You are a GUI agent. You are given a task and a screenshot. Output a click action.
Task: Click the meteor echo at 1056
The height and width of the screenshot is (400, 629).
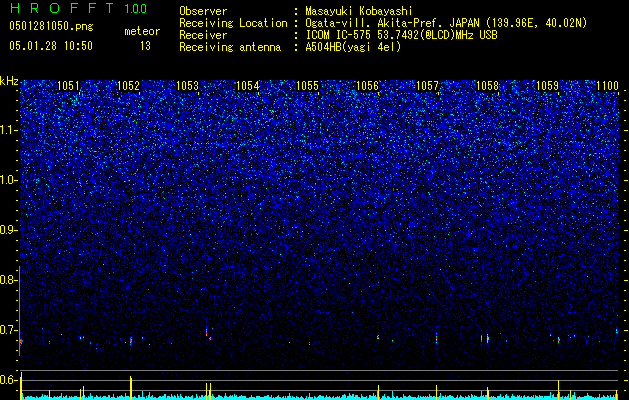click(x=378, y=337)
